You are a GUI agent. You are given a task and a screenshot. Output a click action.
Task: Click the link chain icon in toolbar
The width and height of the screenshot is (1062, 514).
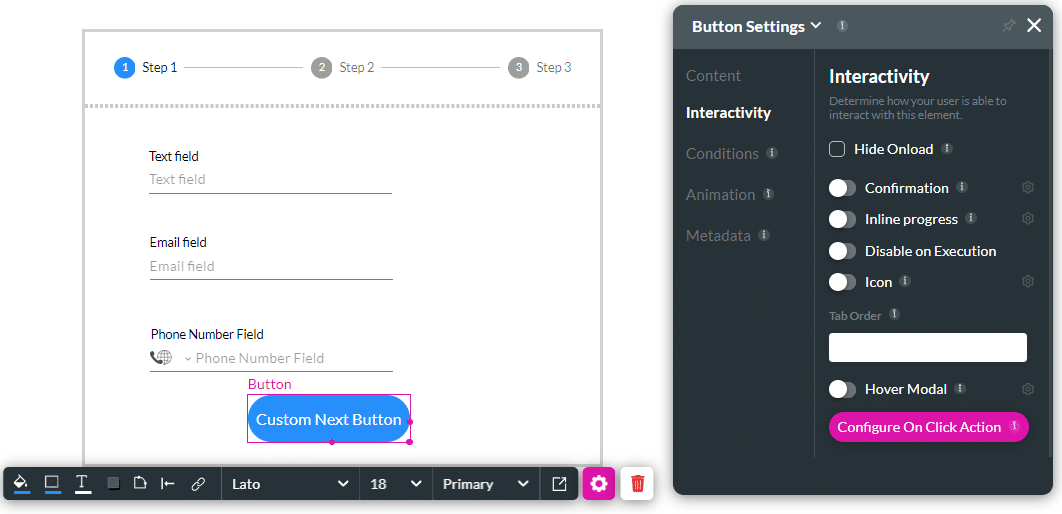pyautogui.click(x=198, y=484)
